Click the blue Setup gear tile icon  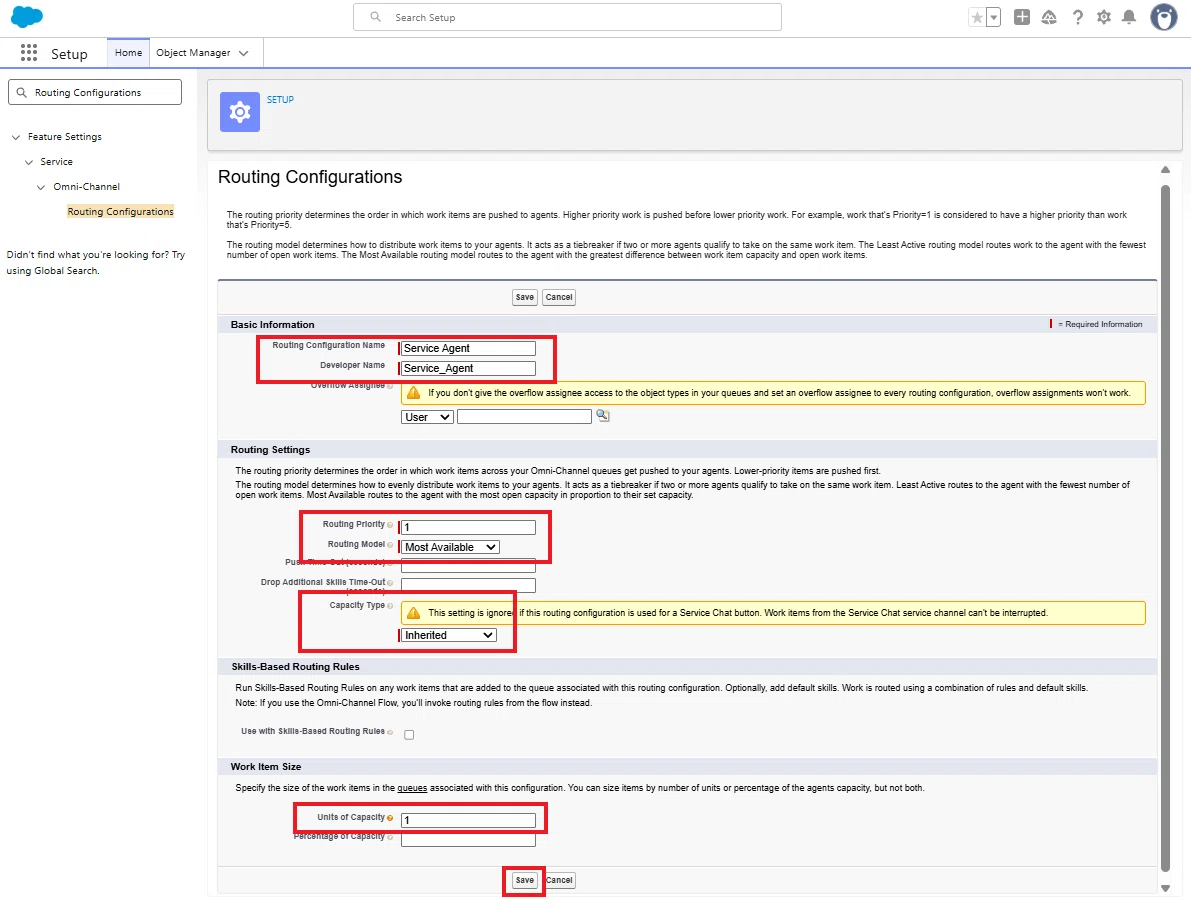240,112
